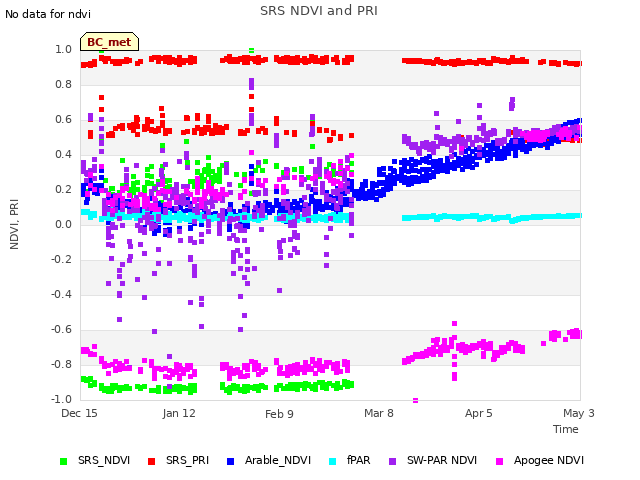This screenshot has width=640, height=480.
Task: Click the 0.6 y-axis tick label
Action: pos(63,120)
